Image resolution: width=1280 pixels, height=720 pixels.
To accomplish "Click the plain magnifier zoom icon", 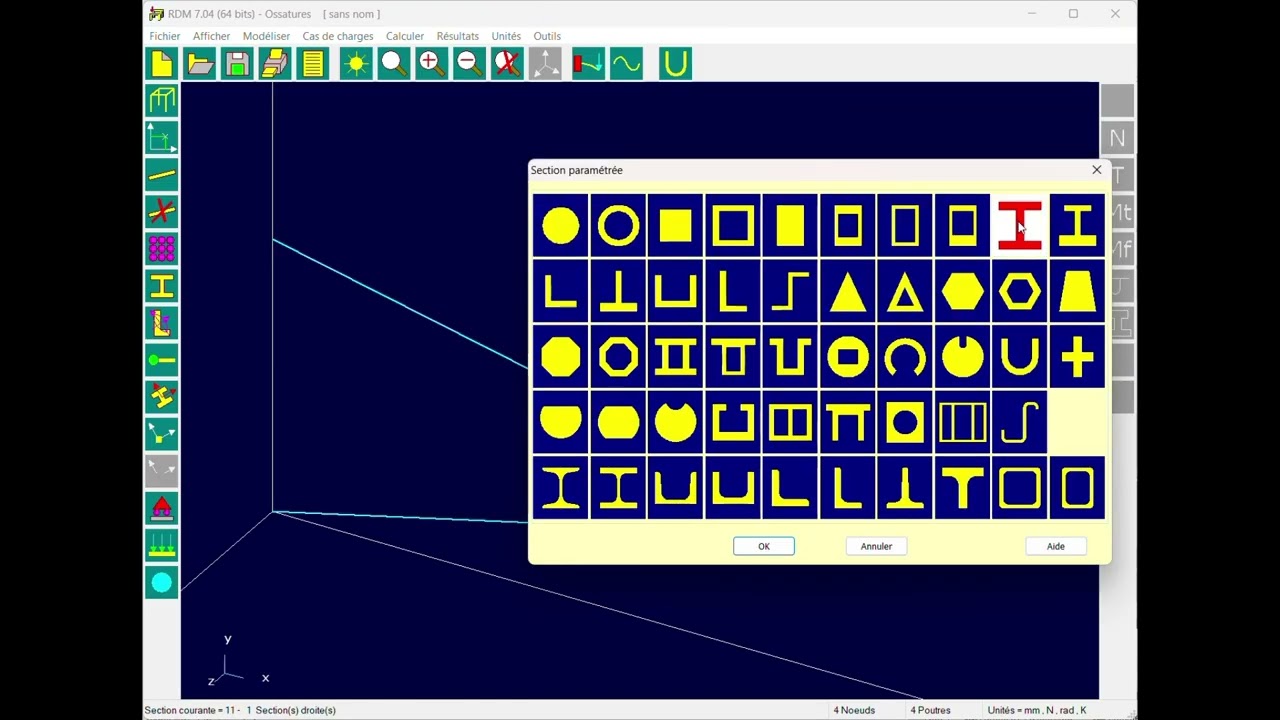I will [394, 64].
